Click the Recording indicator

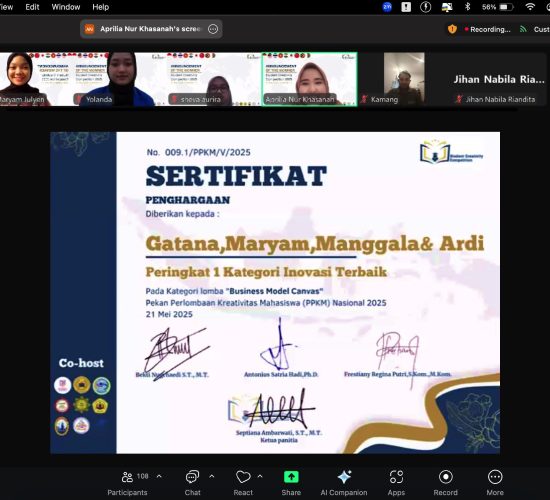coord(488,29)
